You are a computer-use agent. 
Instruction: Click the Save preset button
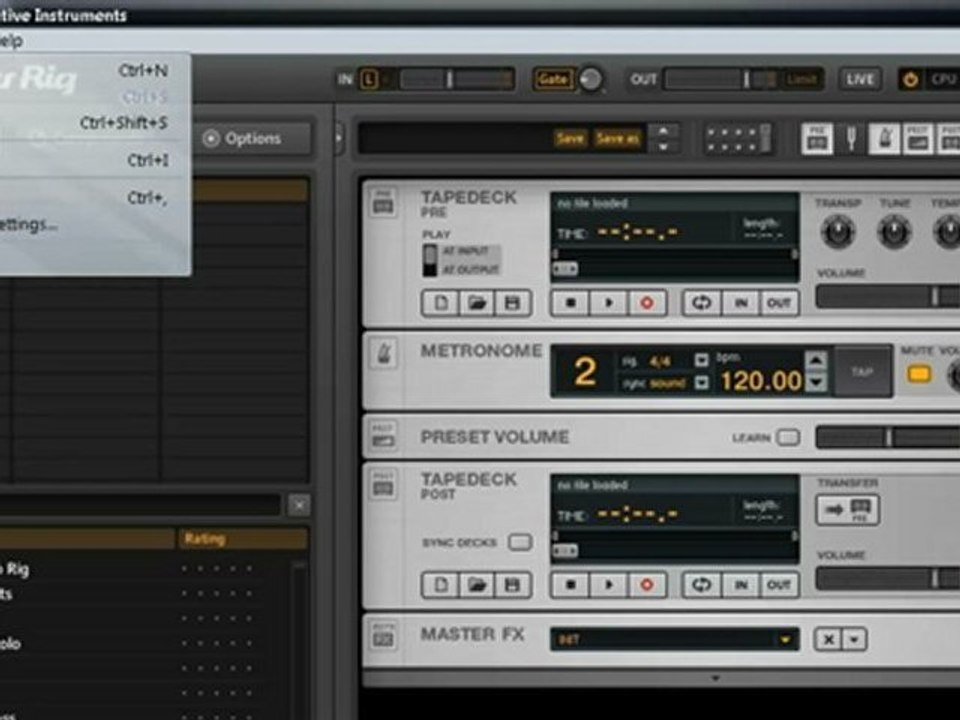(569, 139)
